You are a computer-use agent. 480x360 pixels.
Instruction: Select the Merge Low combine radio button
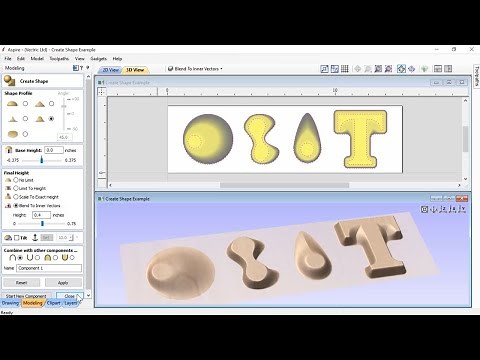pyautogui.click(x=72, y=258)
